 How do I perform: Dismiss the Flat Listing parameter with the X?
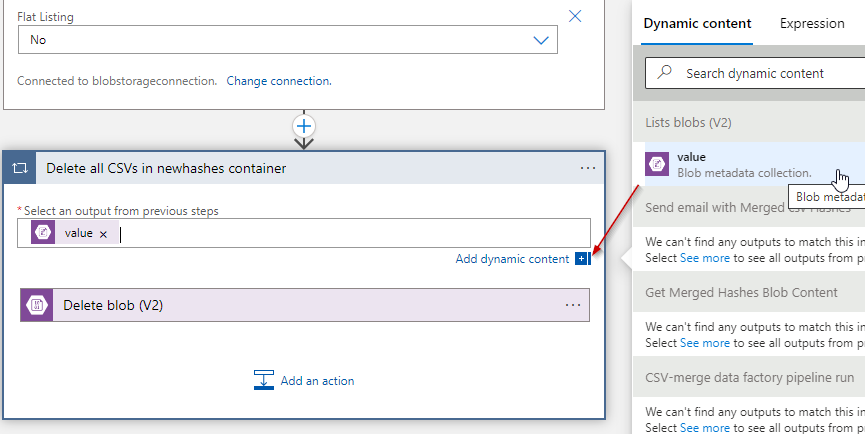point(575,16)
